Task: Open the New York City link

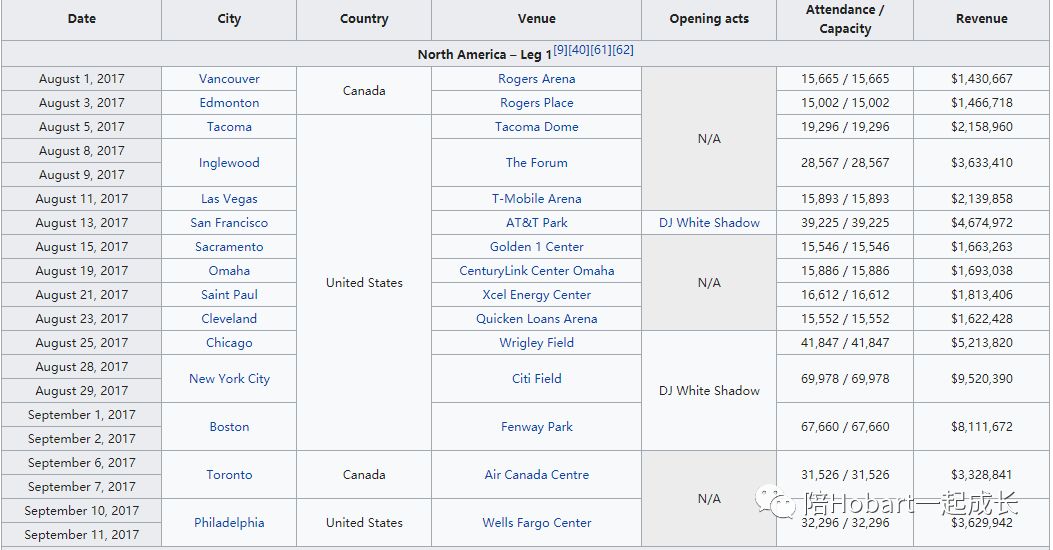Action: (x=229, y=379)
